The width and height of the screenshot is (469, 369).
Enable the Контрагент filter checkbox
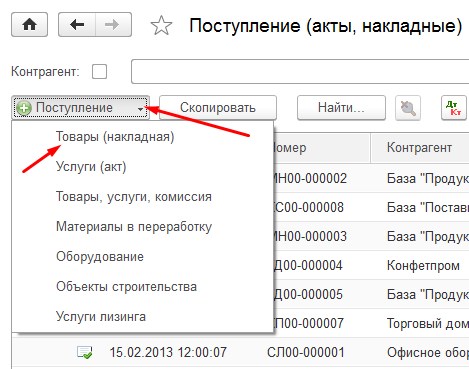99,71
